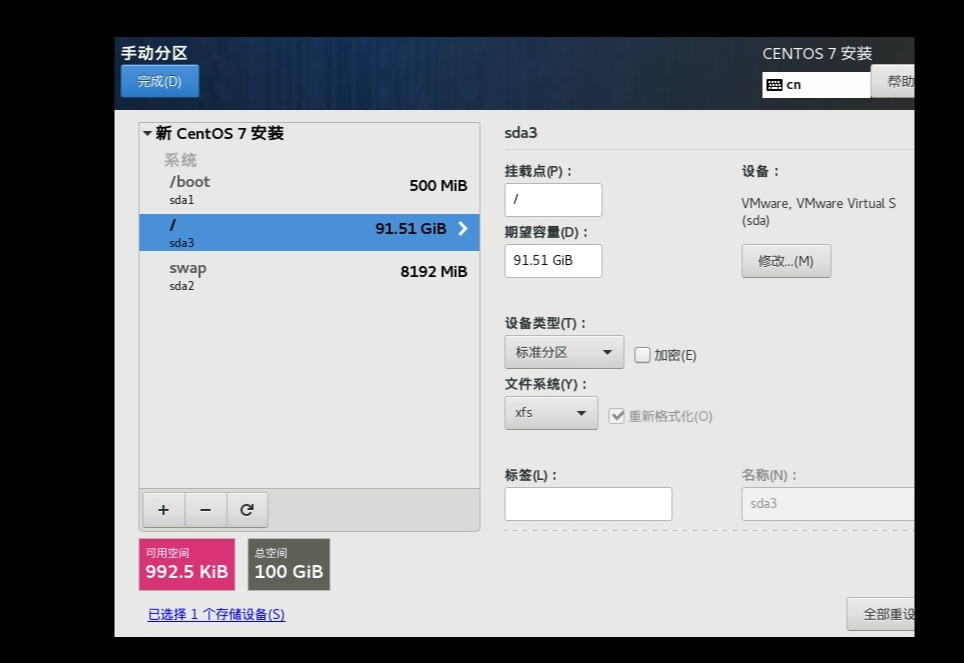The image size is (964, 663).
Task: Click the 修改...(M) device button
Action: pos(786,261)
